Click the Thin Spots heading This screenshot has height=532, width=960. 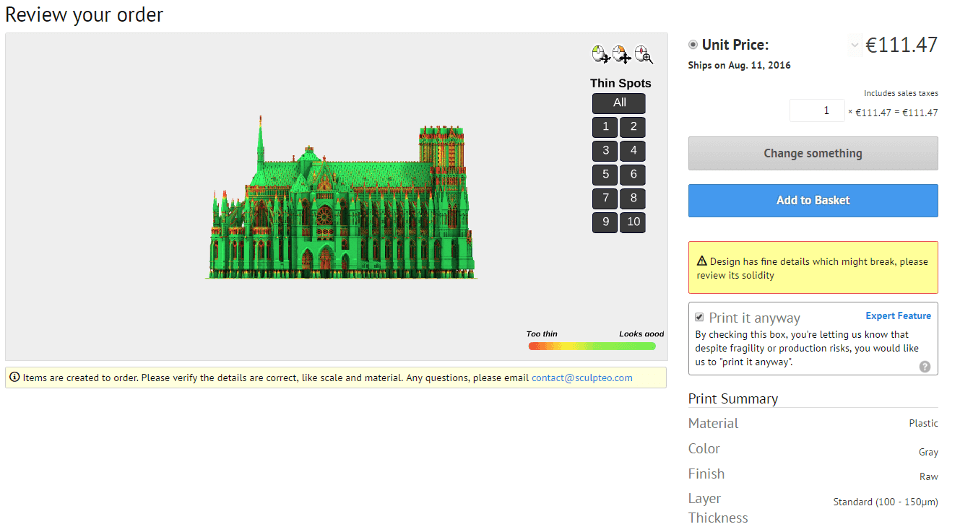point(620,83)
